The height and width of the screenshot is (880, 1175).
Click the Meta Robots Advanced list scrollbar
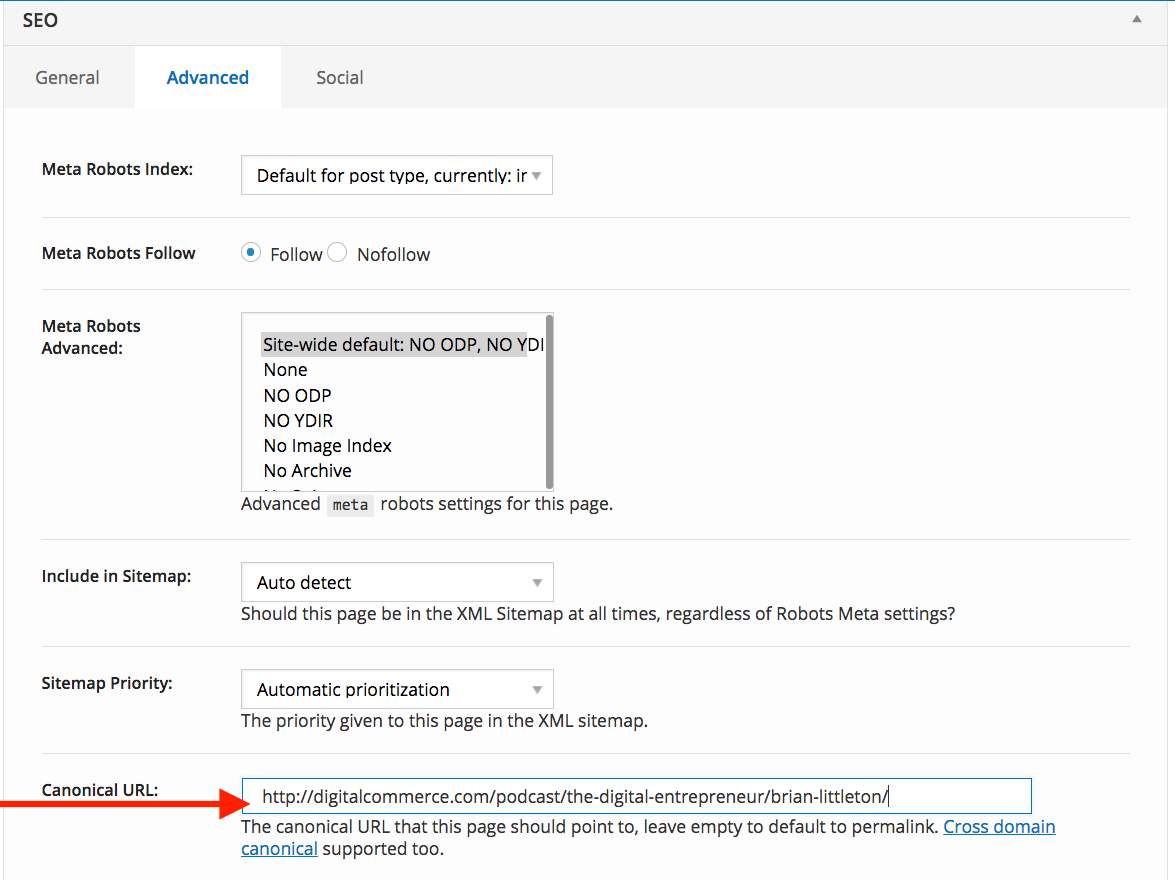point(549,400)
